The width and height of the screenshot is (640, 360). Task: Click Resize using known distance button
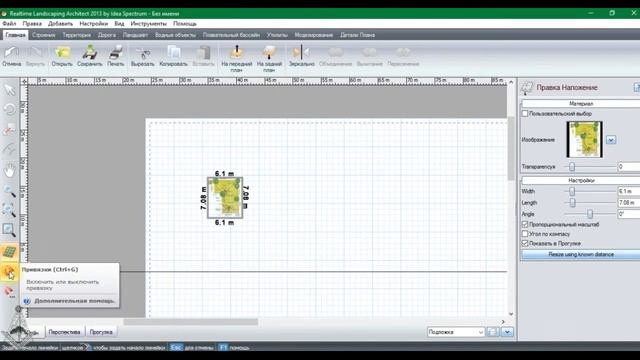point(581,254)
